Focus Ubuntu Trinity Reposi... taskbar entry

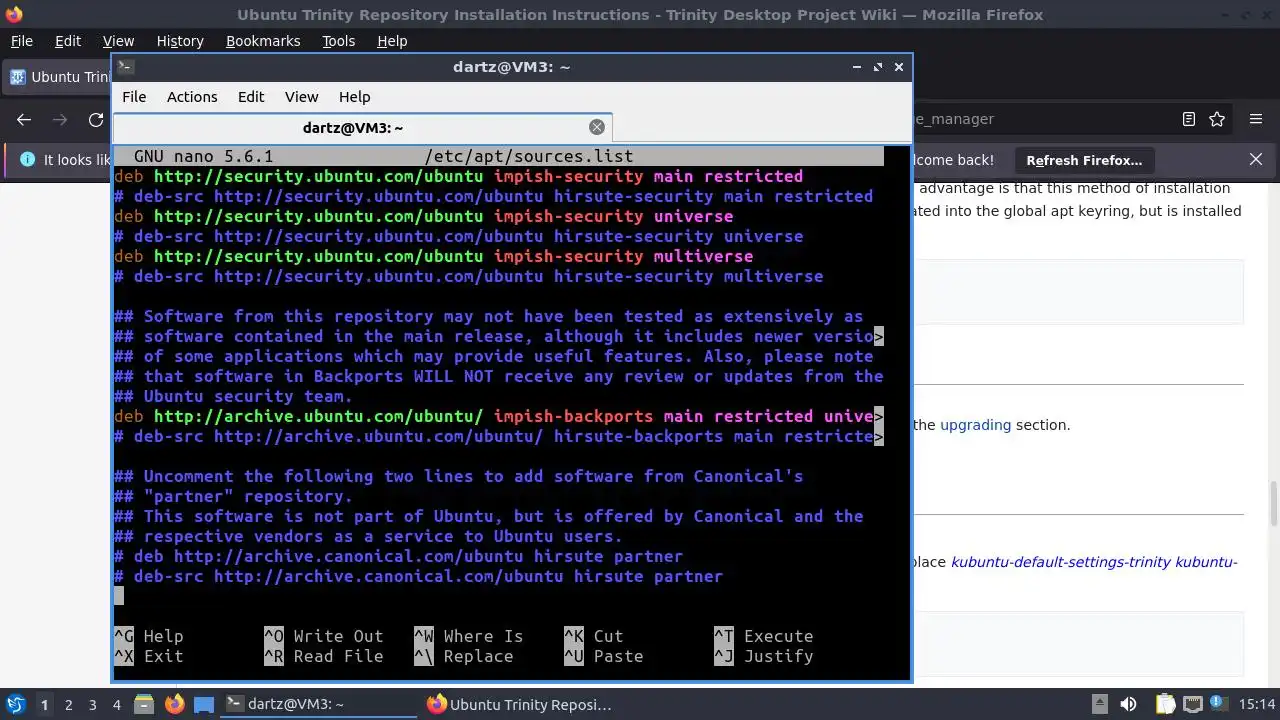click(x=520, y=704)
